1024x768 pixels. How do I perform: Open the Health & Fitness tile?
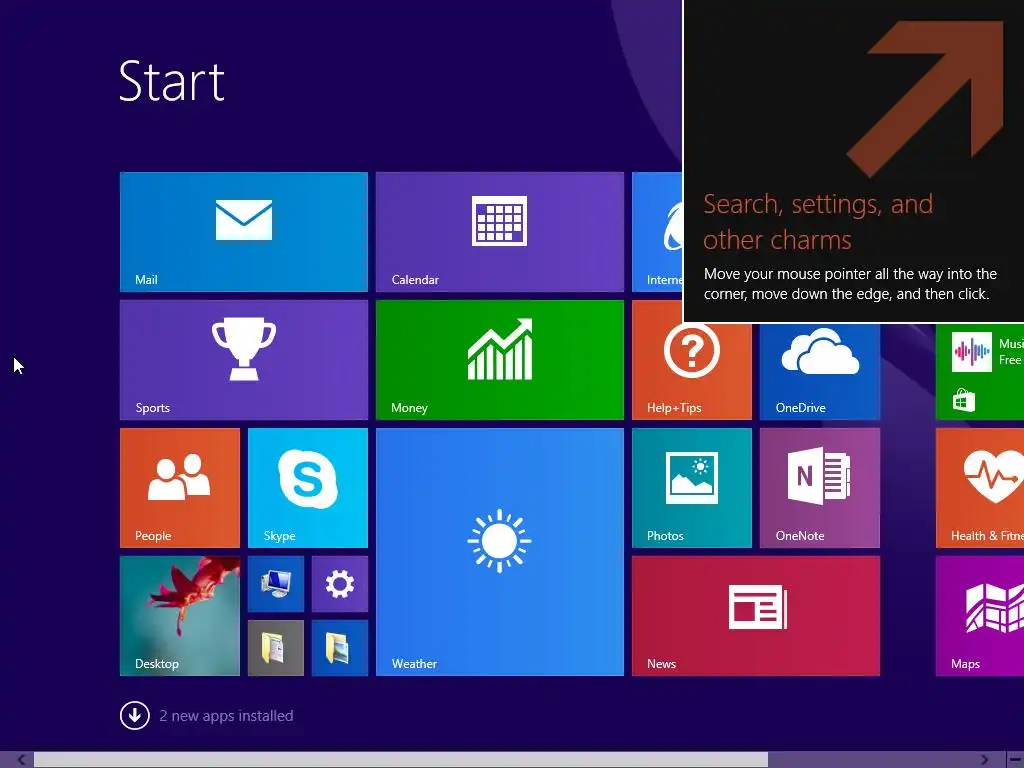click(980, 488)
